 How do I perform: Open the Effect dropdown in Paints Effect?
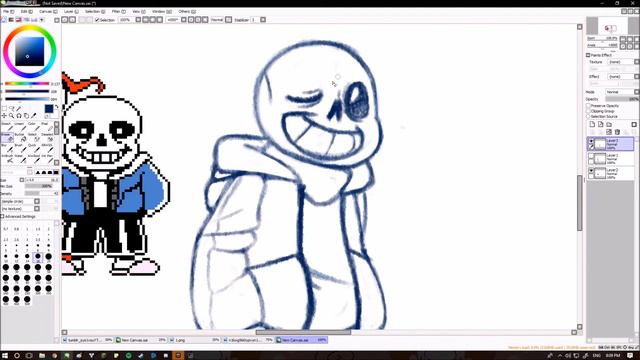636,76
